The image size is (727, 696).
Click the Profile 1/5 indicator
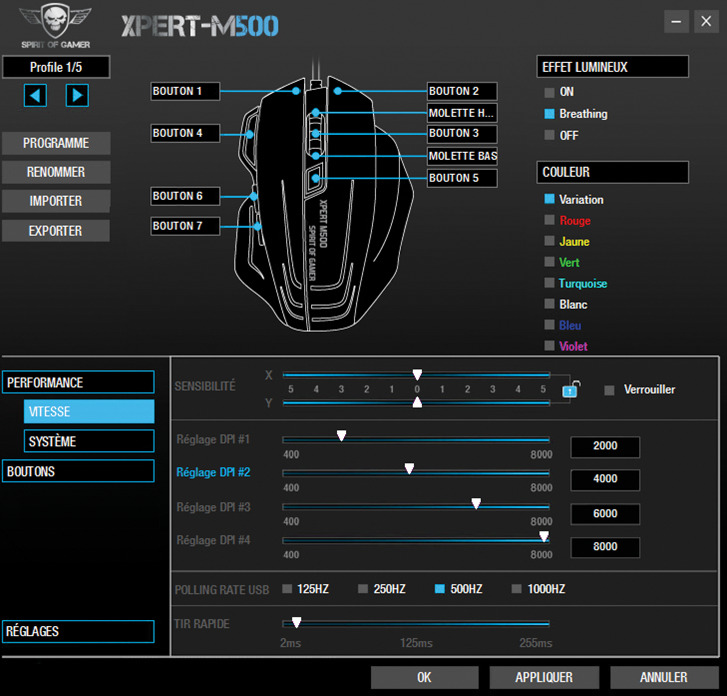[56, 67]
